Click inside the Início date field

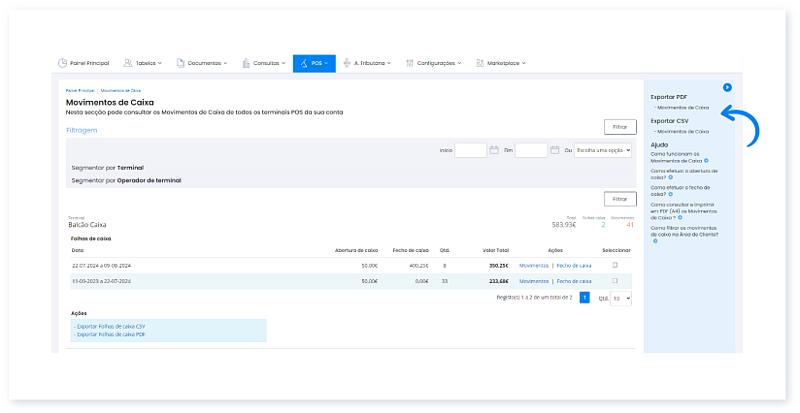(470, 150)
